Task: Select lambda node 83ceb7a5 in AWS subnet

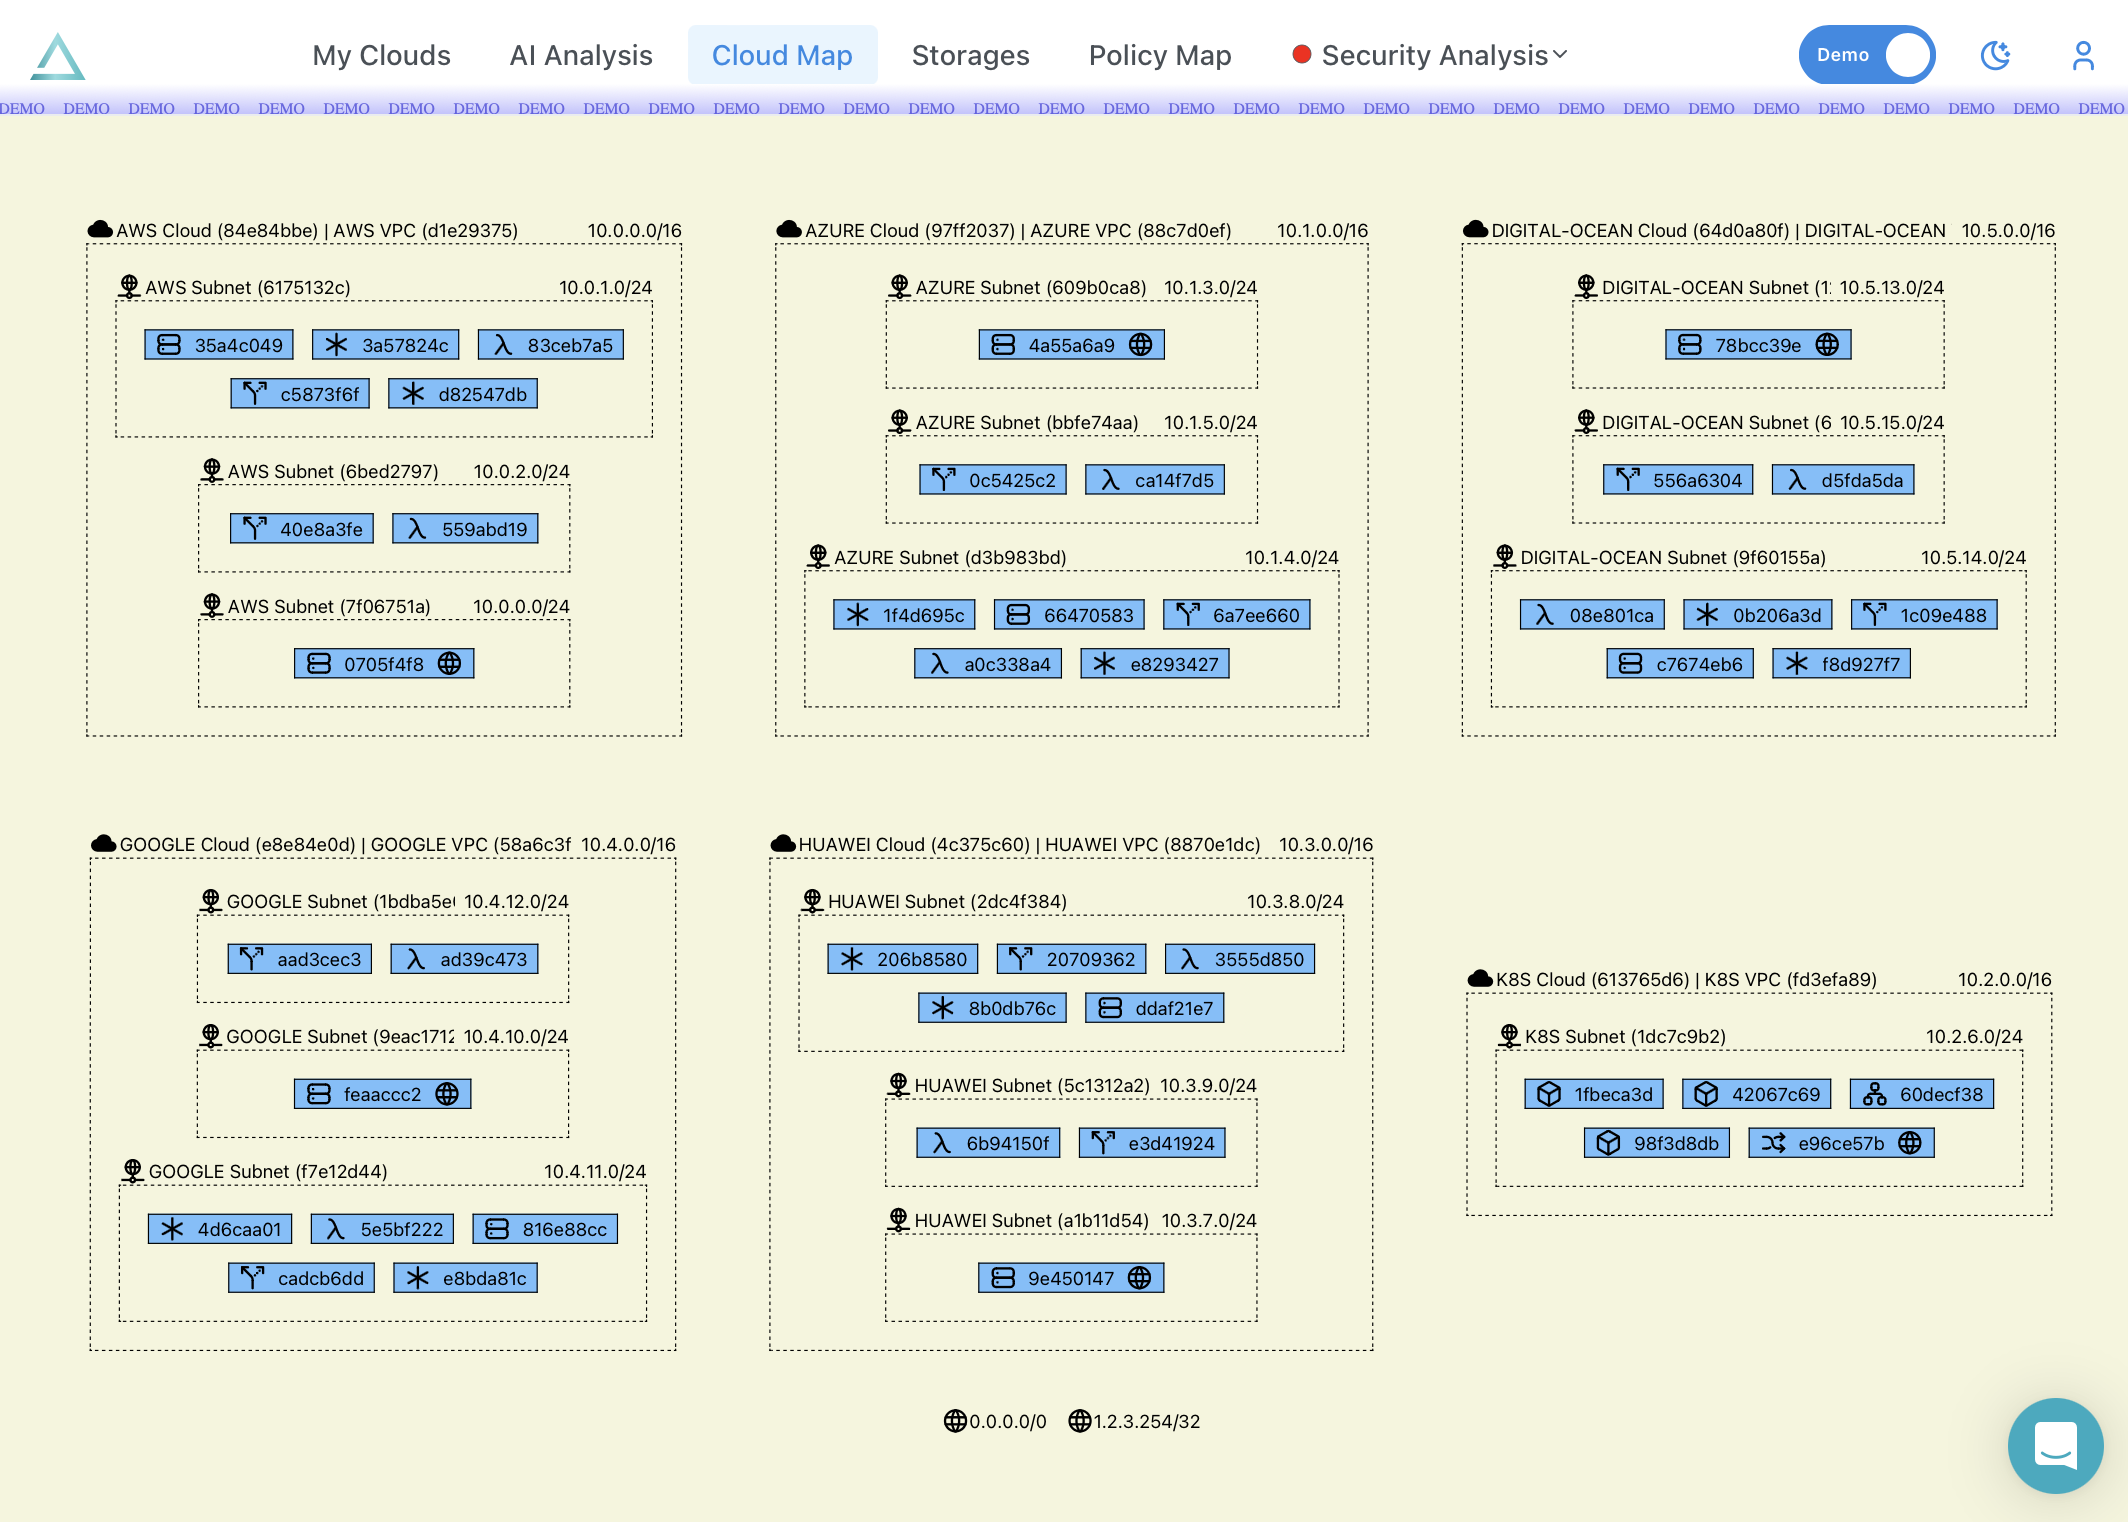Action: click(x=551, y=345)
